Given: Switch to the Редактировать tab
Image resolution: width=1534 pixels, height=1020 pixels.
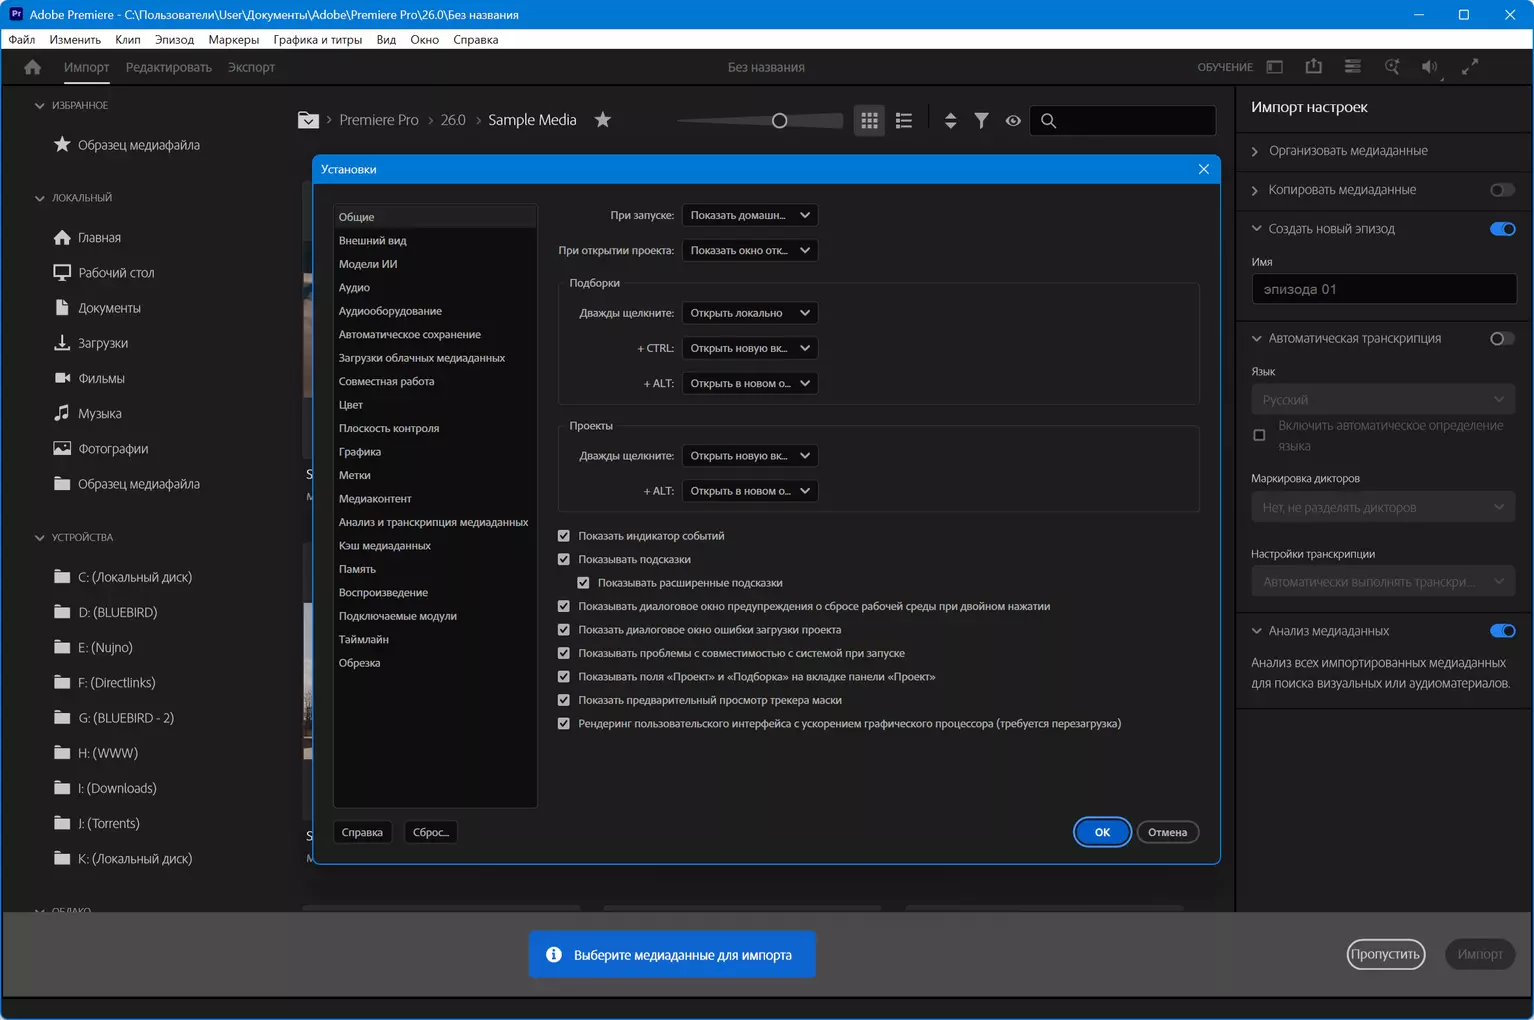Looking at the screenshot, I should click(x=169, y=67).
